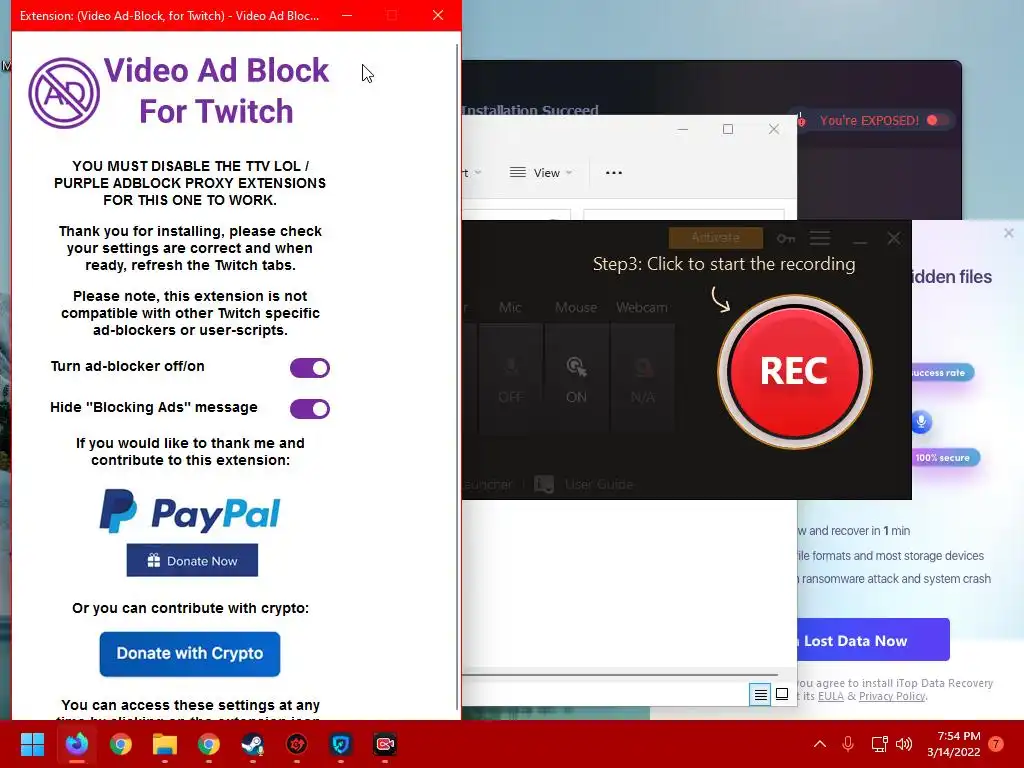Expand the system tray hidden icons chevron
This screenshot has width=1024, height=768.
coord(820,744)
